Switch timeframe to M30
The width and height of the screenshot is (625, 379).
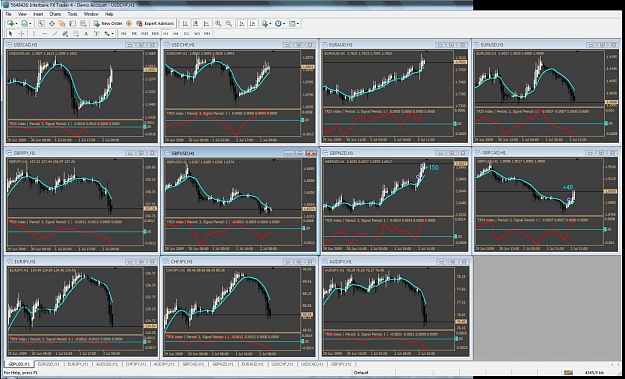155,33
